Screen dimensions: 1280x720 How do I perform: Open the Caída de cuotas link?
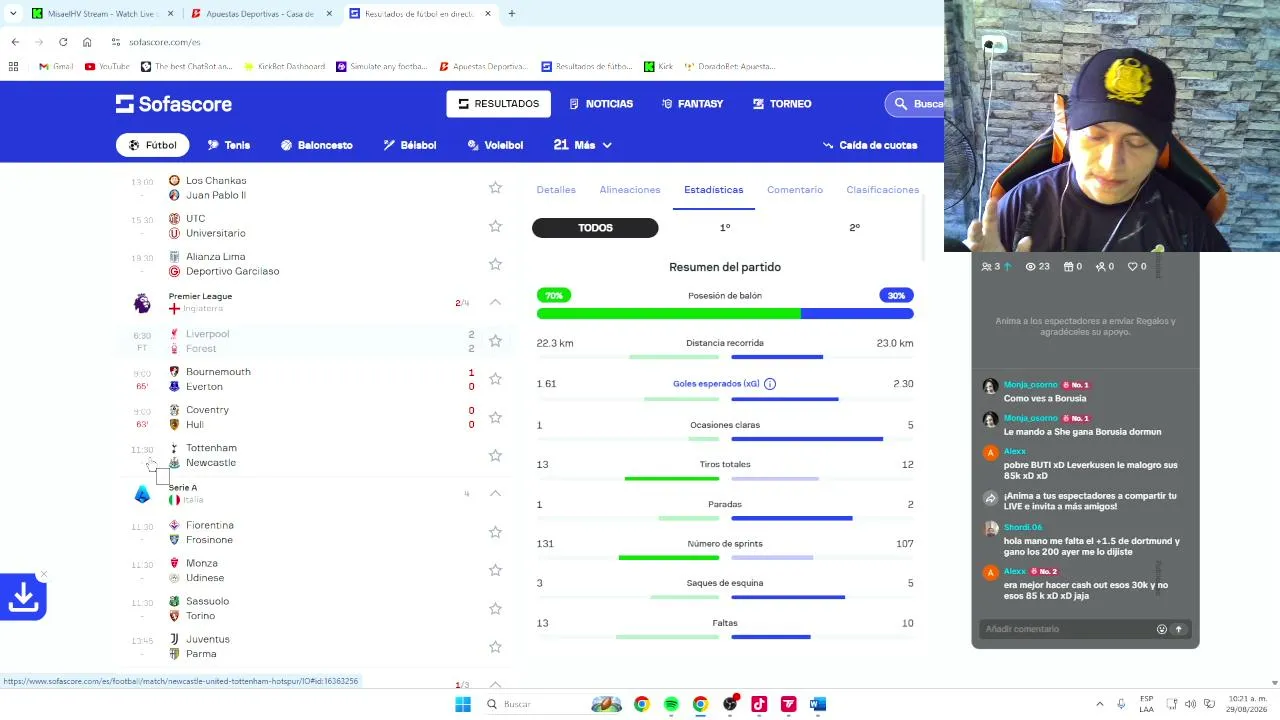tap(869, 145)
